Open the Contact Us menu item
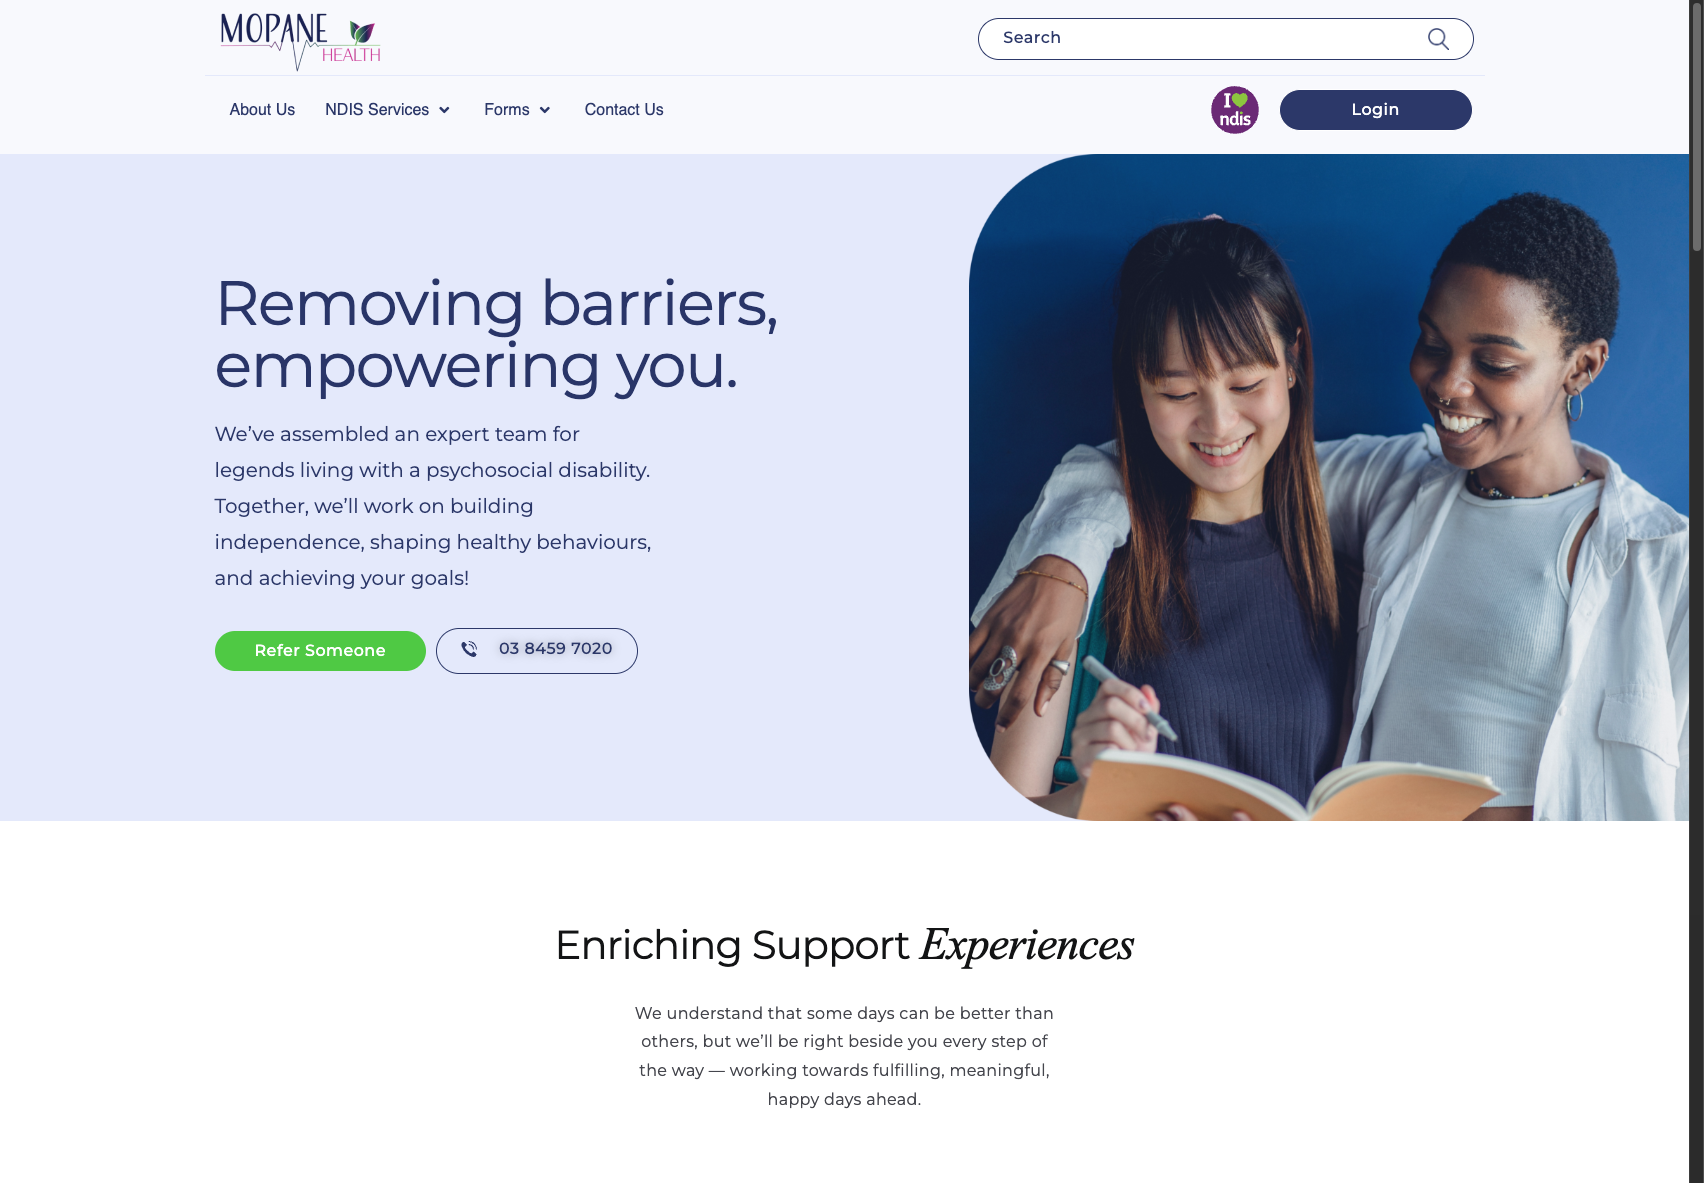Screen dimensions: 1704x1183 pos(624,110)
